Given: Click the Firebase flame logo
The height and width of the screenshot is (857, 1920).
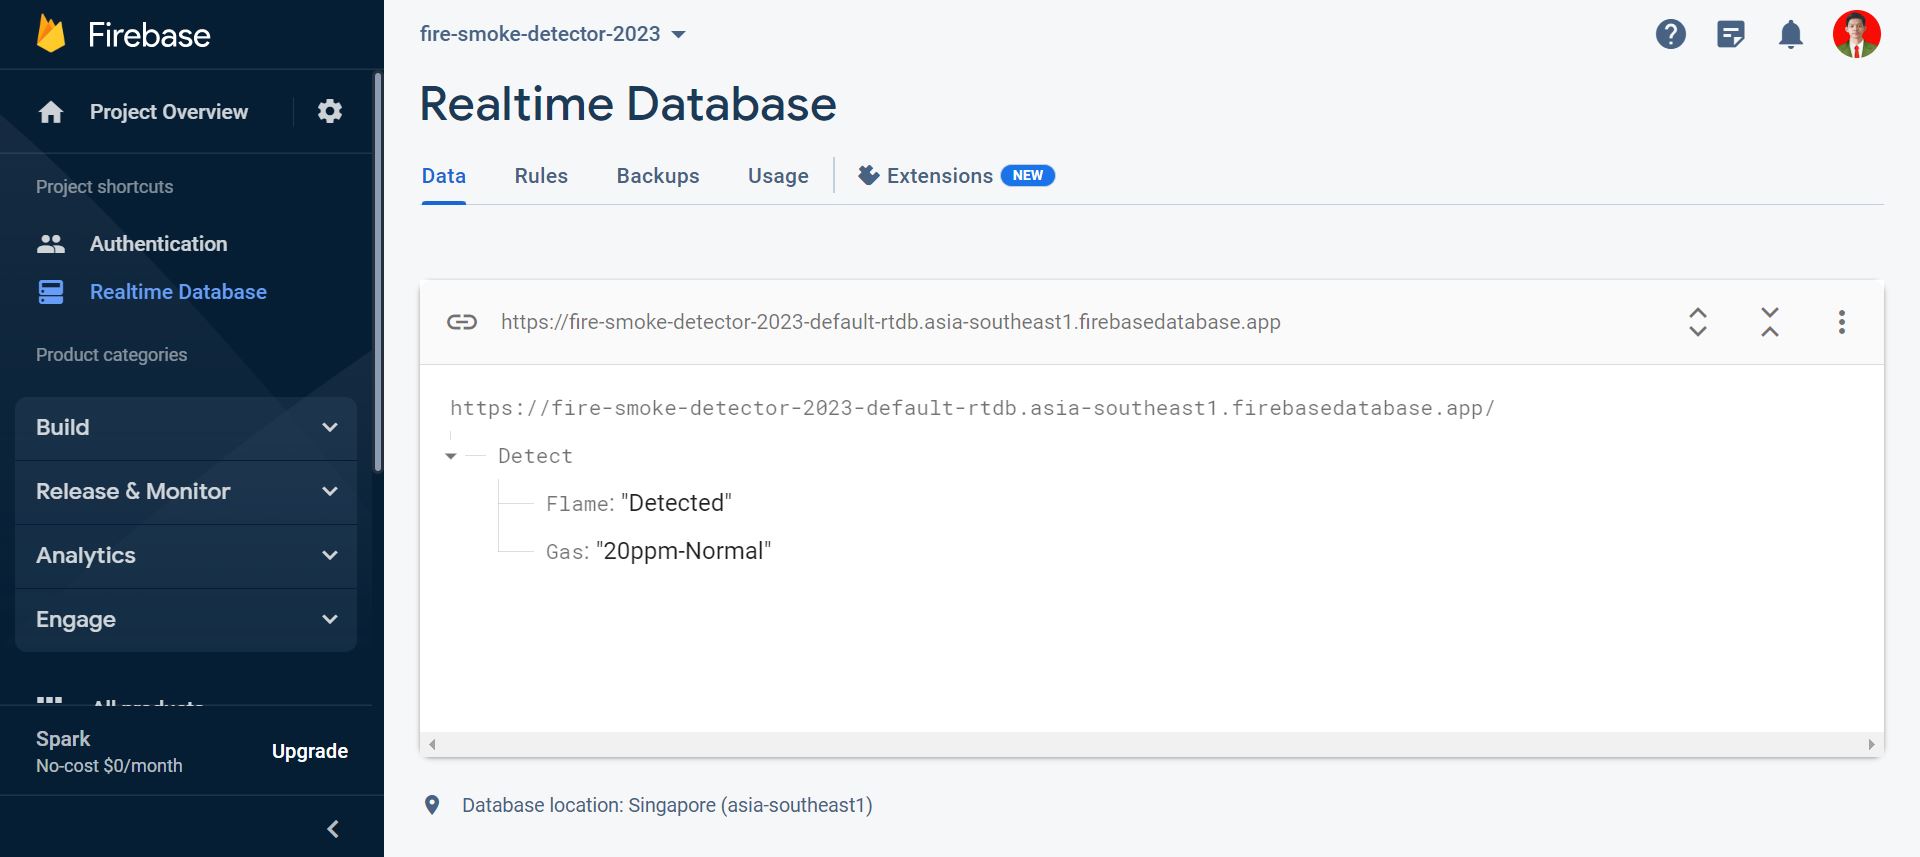Looking at the screenshot, I should [x=51, y=34].
